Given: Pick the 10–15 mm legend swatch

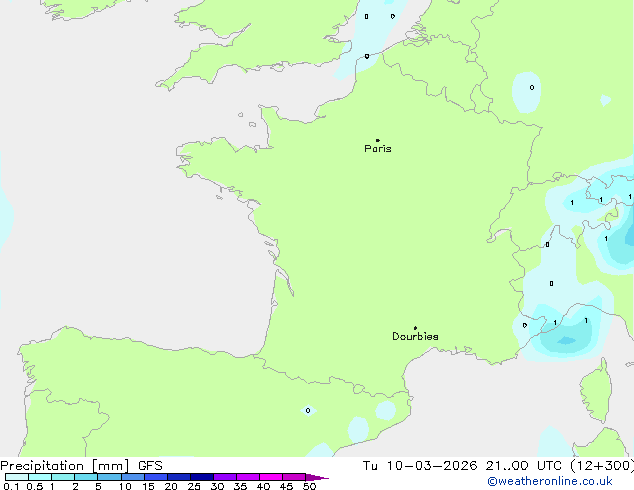Looking at the screenshot, I should (x=132, y=477).
